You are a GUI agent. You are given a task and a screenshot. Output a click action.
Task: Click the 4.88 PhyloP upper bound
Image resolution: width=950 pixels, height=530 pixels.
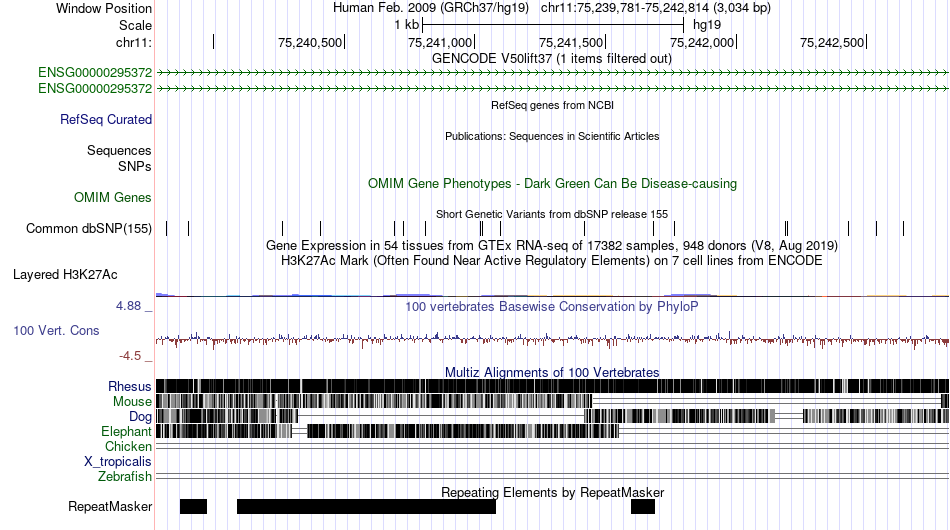(x=128, y=306)
